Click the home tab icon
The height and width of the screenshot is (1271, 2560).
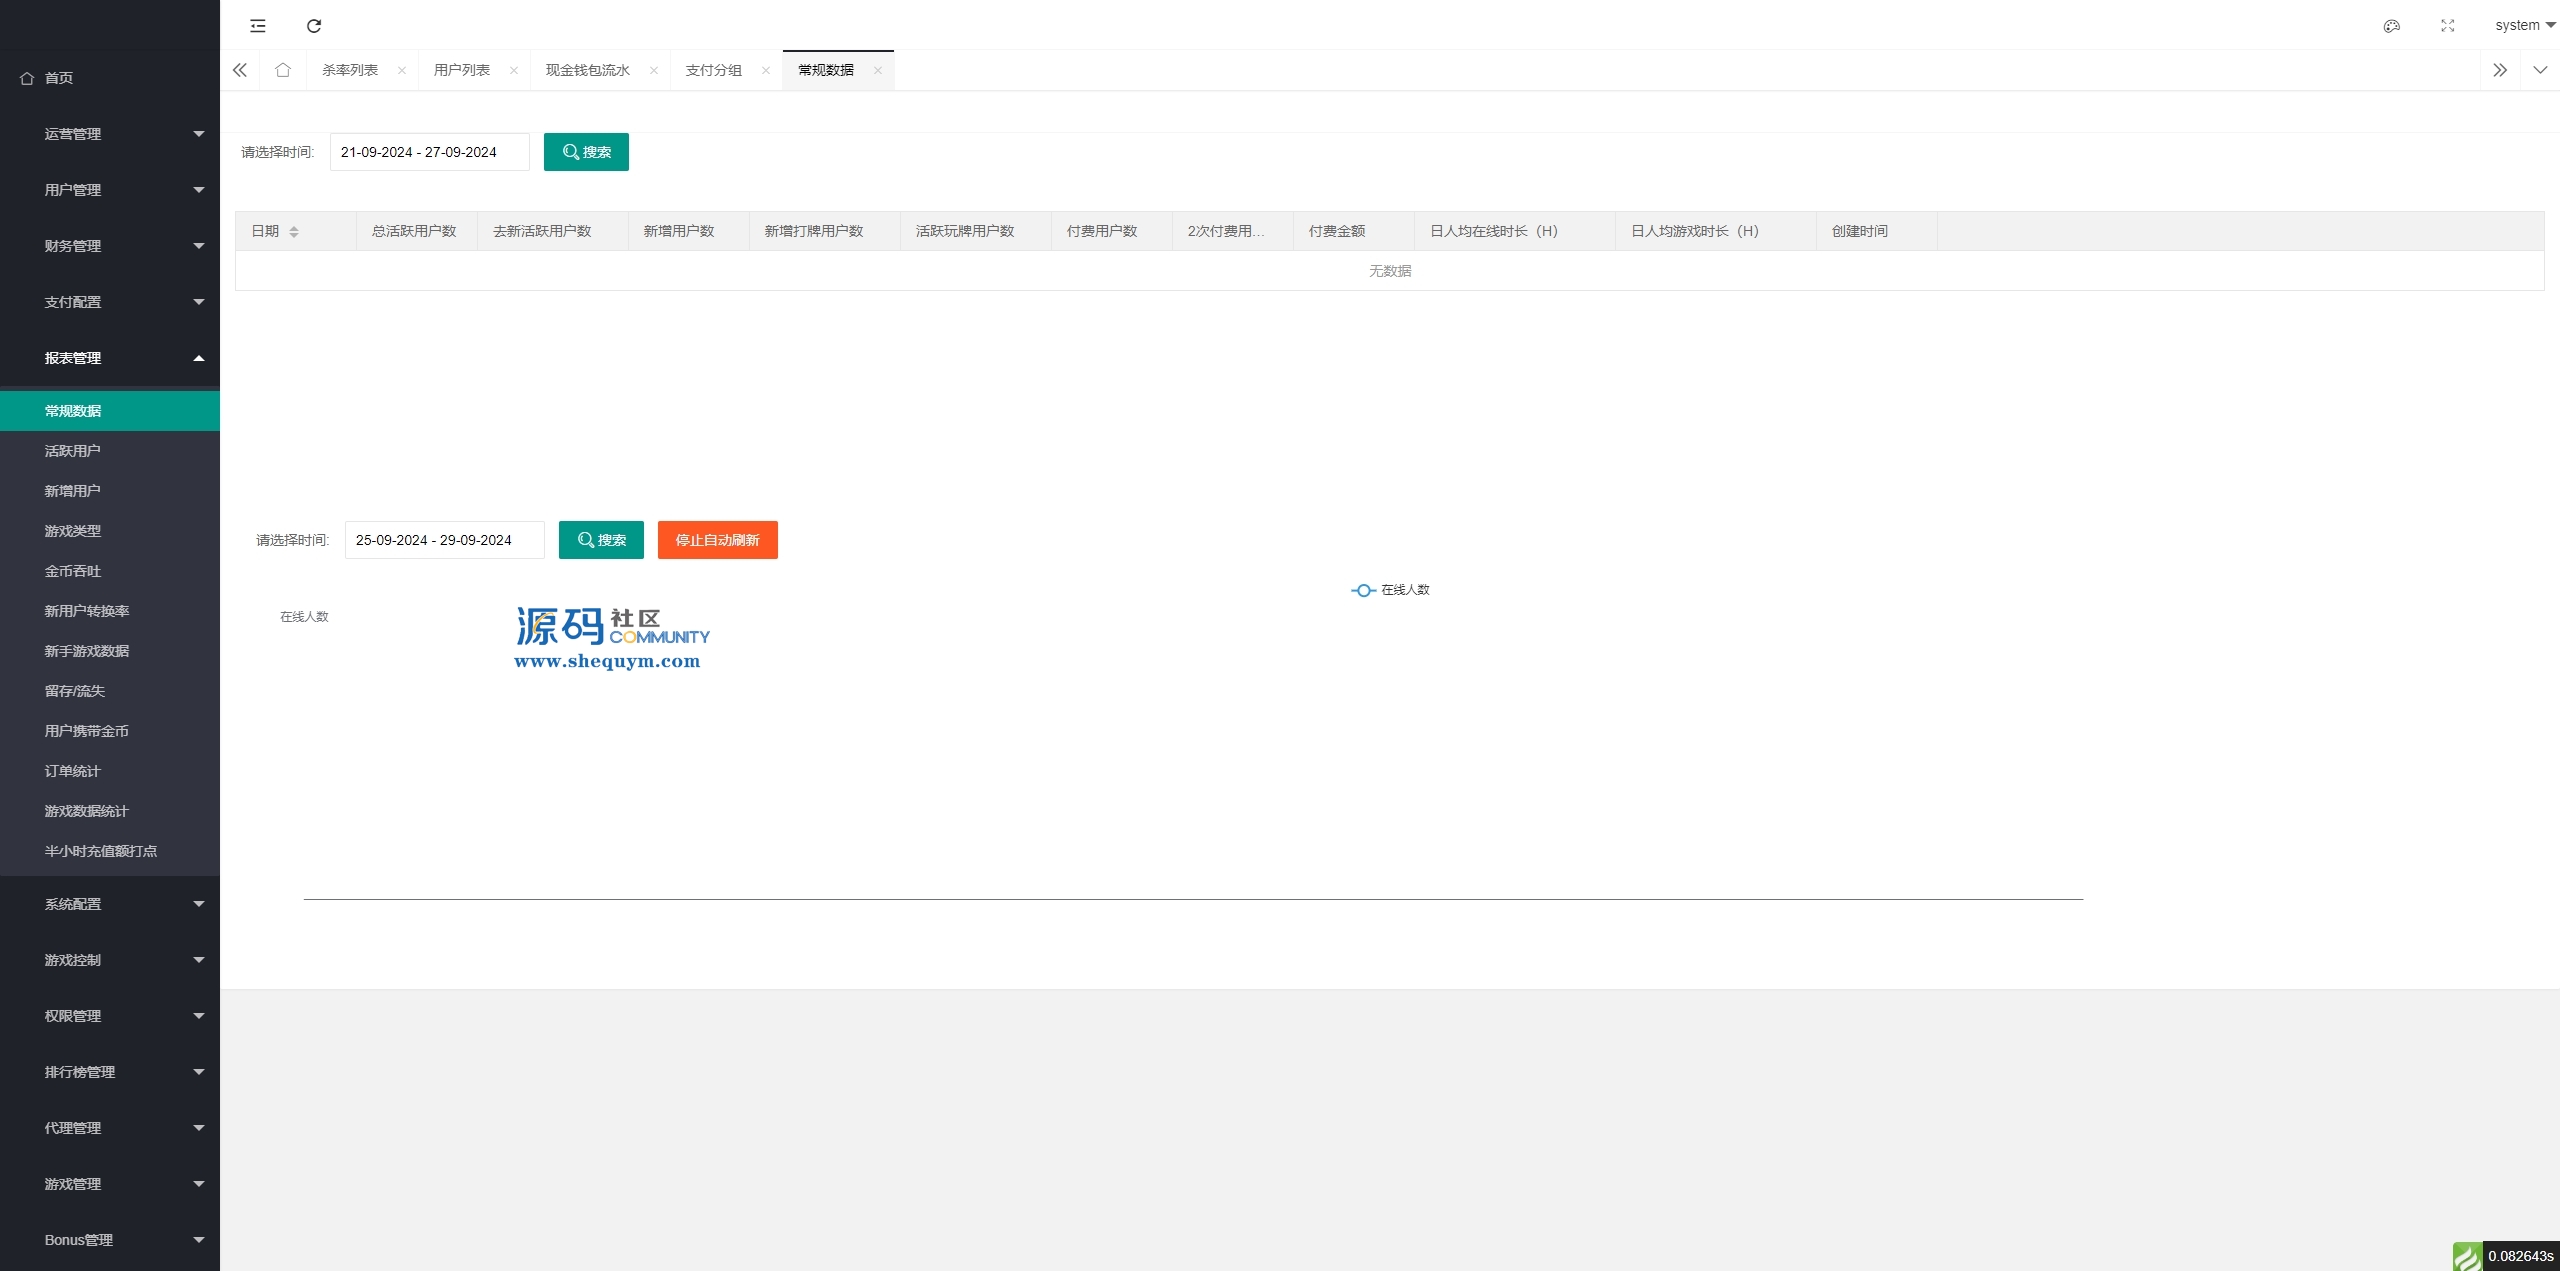(x=283, y=70)
